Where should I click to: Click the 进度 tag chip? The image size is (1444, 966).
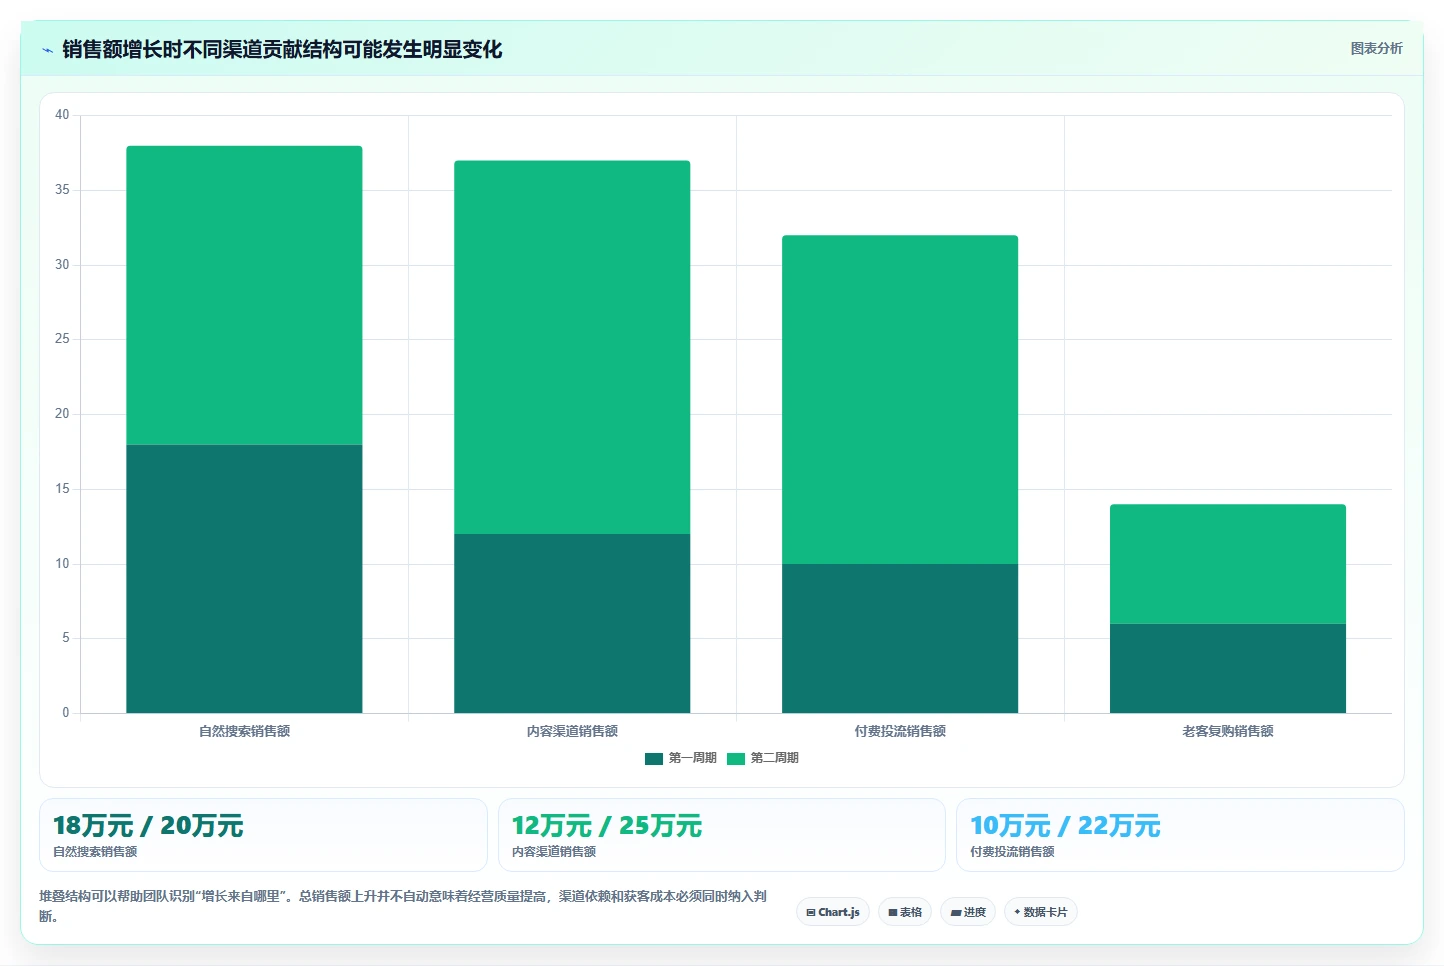pos(968,912)
